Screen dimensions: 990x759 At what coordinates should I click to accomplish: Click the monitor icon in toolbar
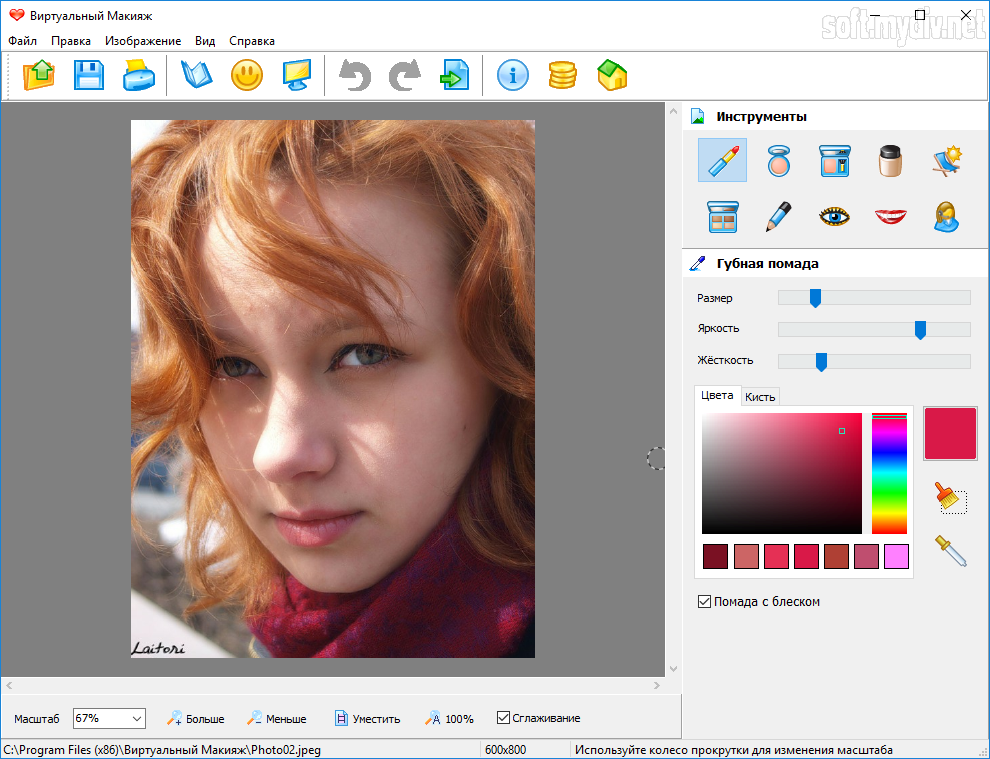[x=297, y=75]
